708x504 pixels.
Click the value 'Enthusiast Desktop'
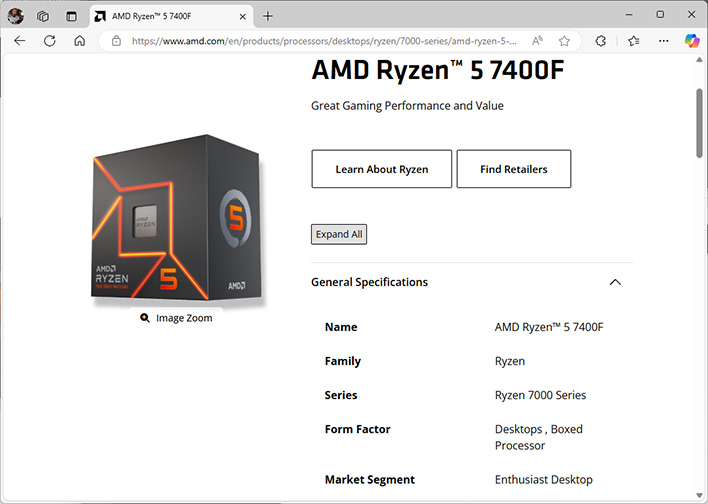pos(544,480)
